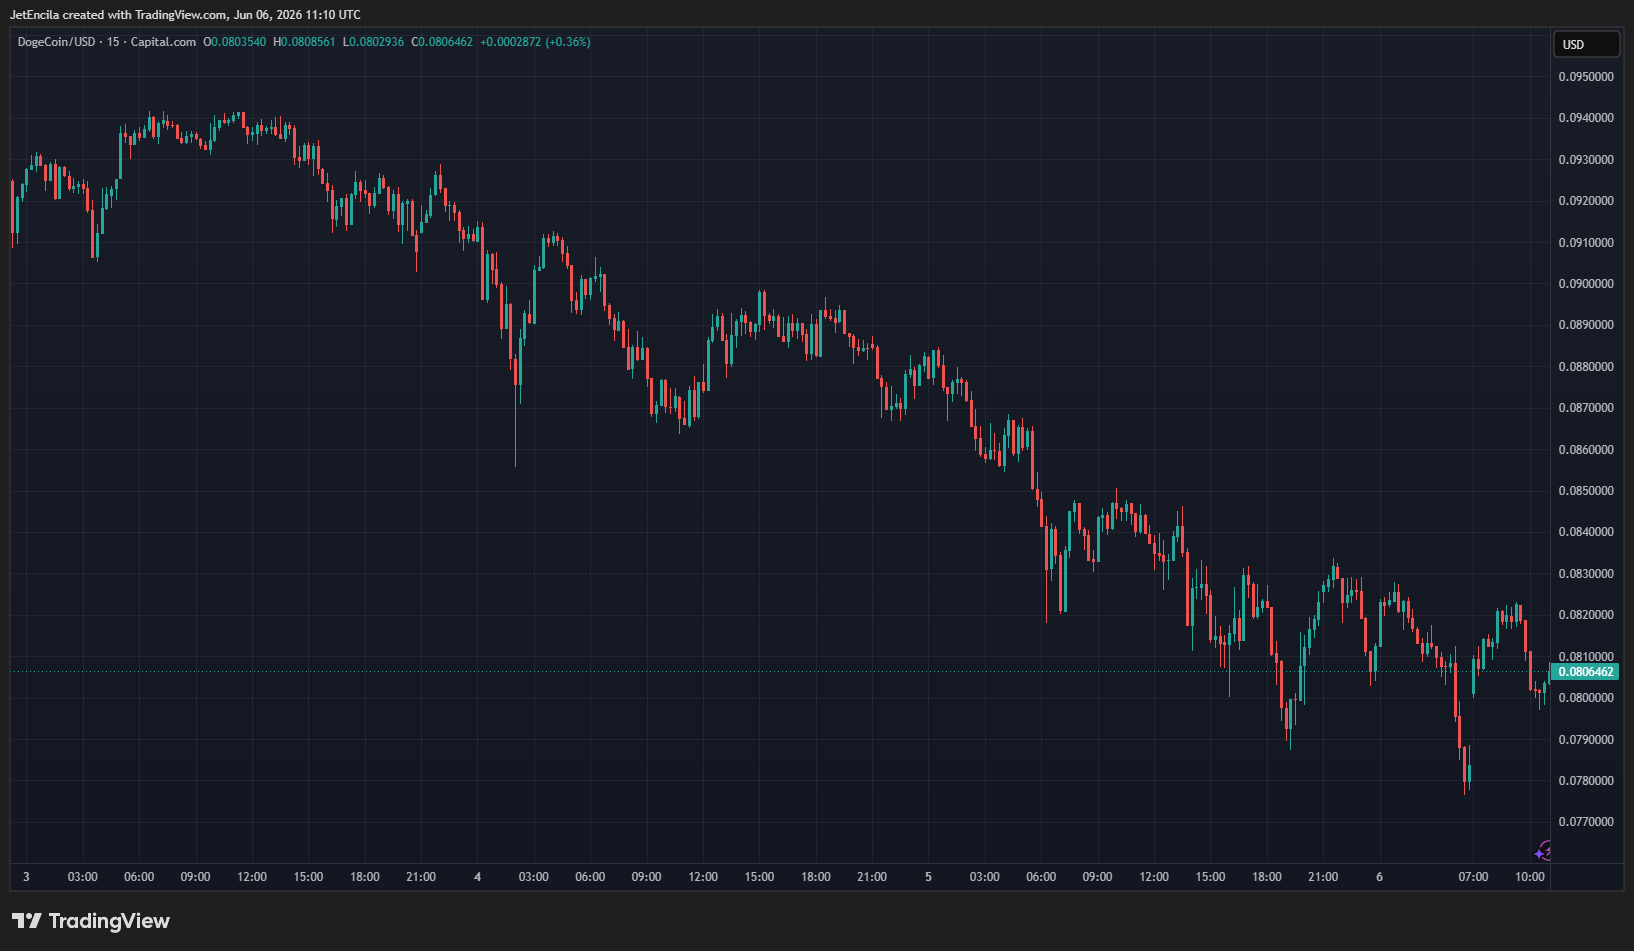Click the 10:00 time axis label

point(1530,877)
